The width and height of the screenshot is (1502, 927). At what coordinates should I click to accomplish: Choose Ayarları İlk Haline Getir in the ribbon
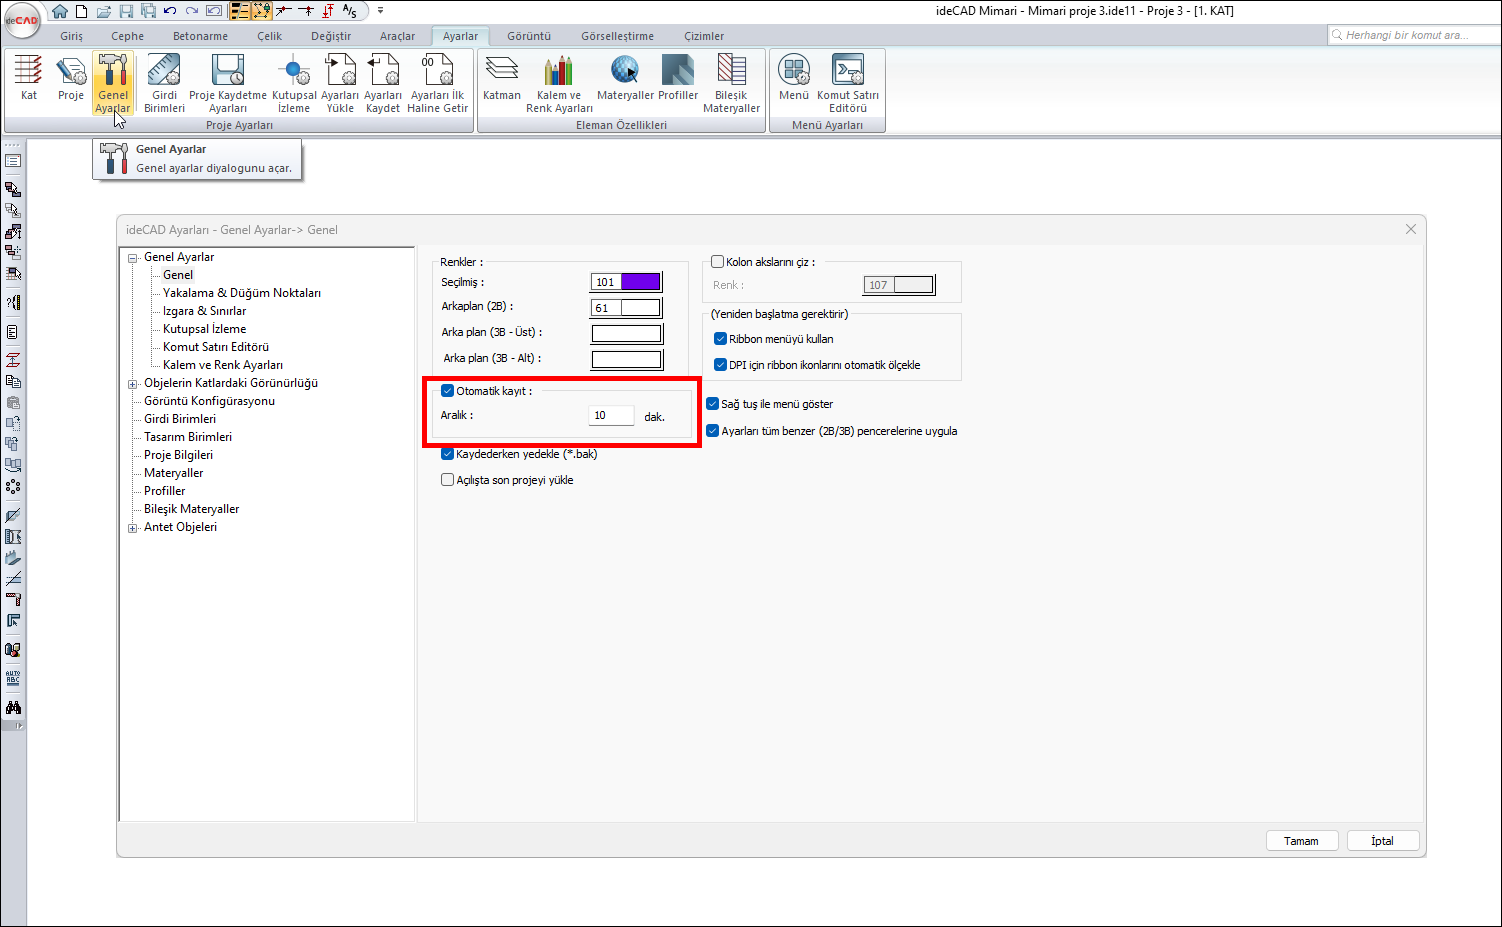point(438,83)
